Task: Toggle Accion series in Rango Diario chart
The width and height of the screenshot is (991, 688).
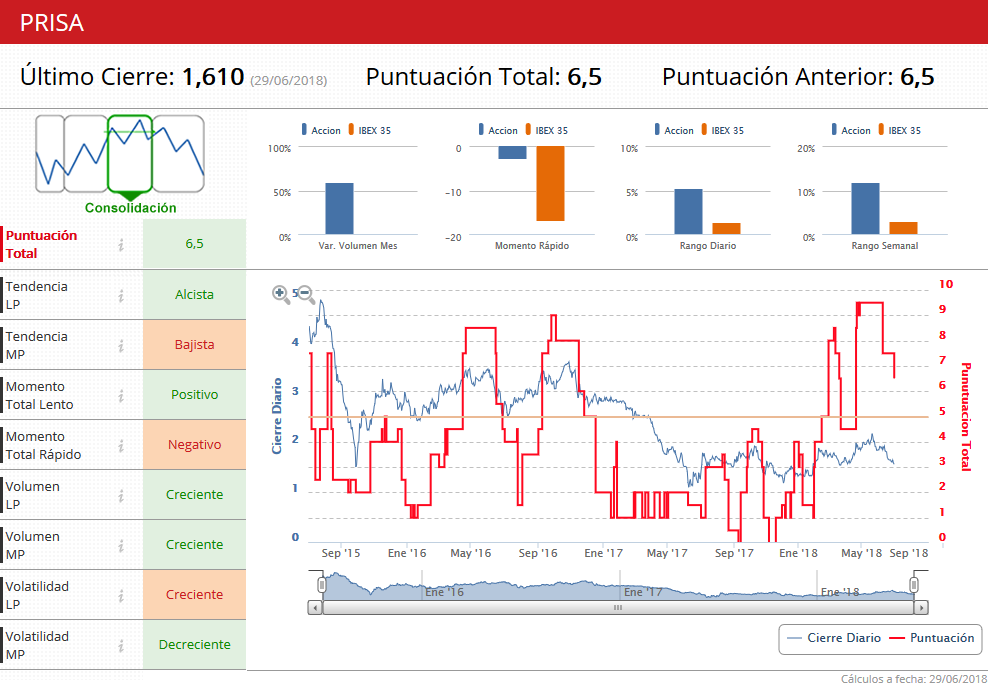Action: pyautogui.click(x=674, y=130)
